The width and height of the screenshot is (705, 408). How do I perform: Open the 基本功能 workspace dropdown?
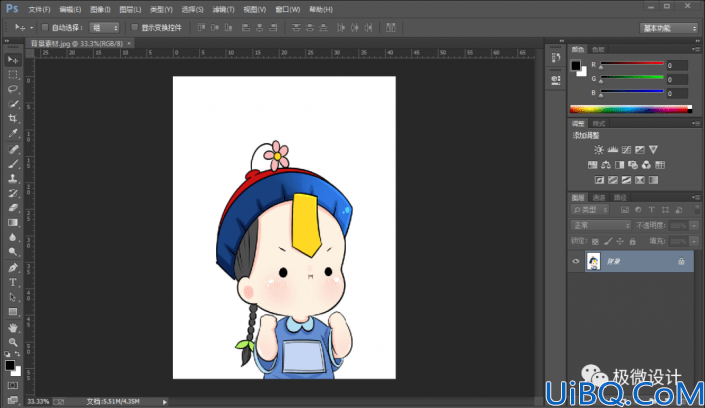tap(668, 28)
